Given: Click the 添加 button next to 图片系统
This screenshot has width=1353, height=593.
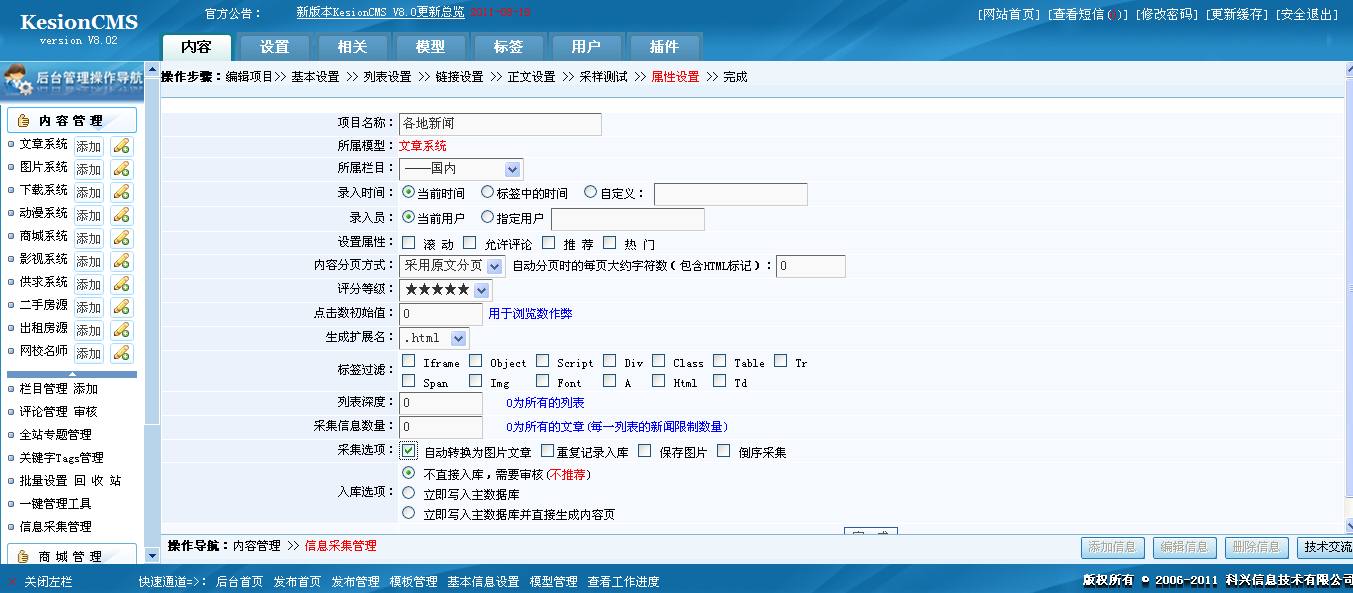Looking at the screenshot, I should tap(89, 169).
